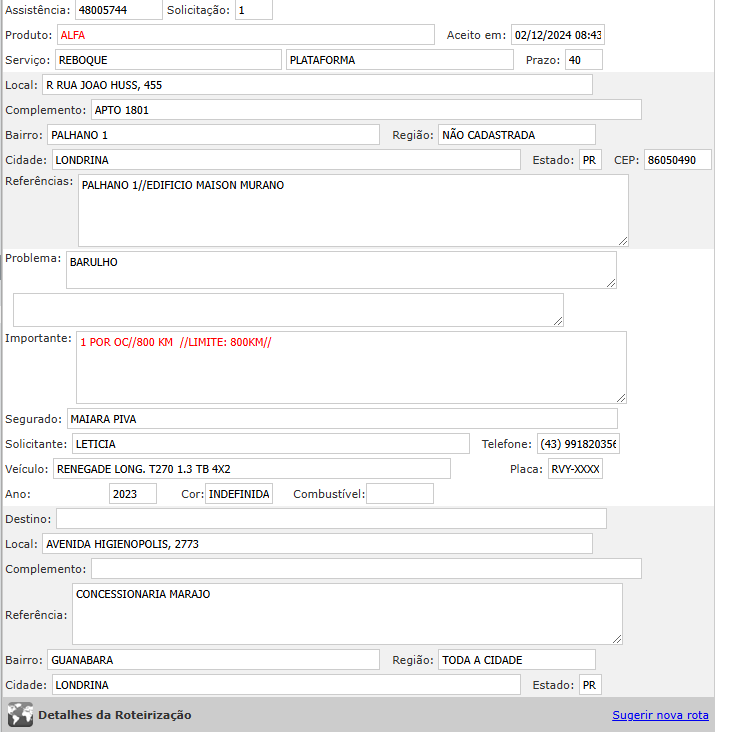
Task: Focus the empty Combustível field
Action: (x=400, y=494)
